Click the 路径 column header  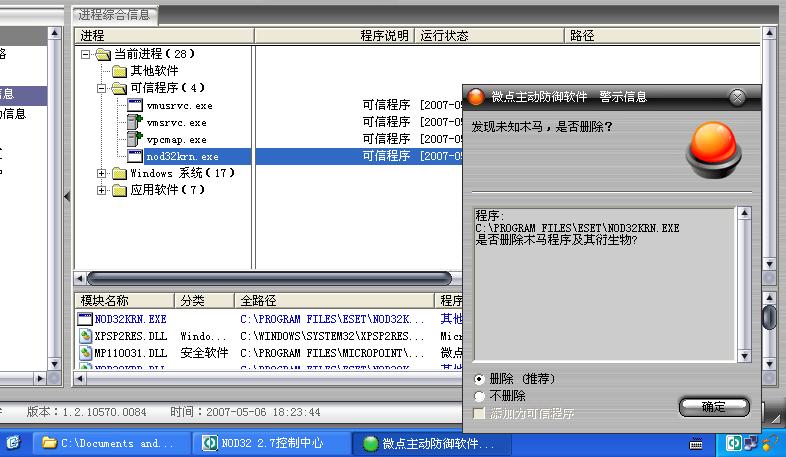(662, 36)
